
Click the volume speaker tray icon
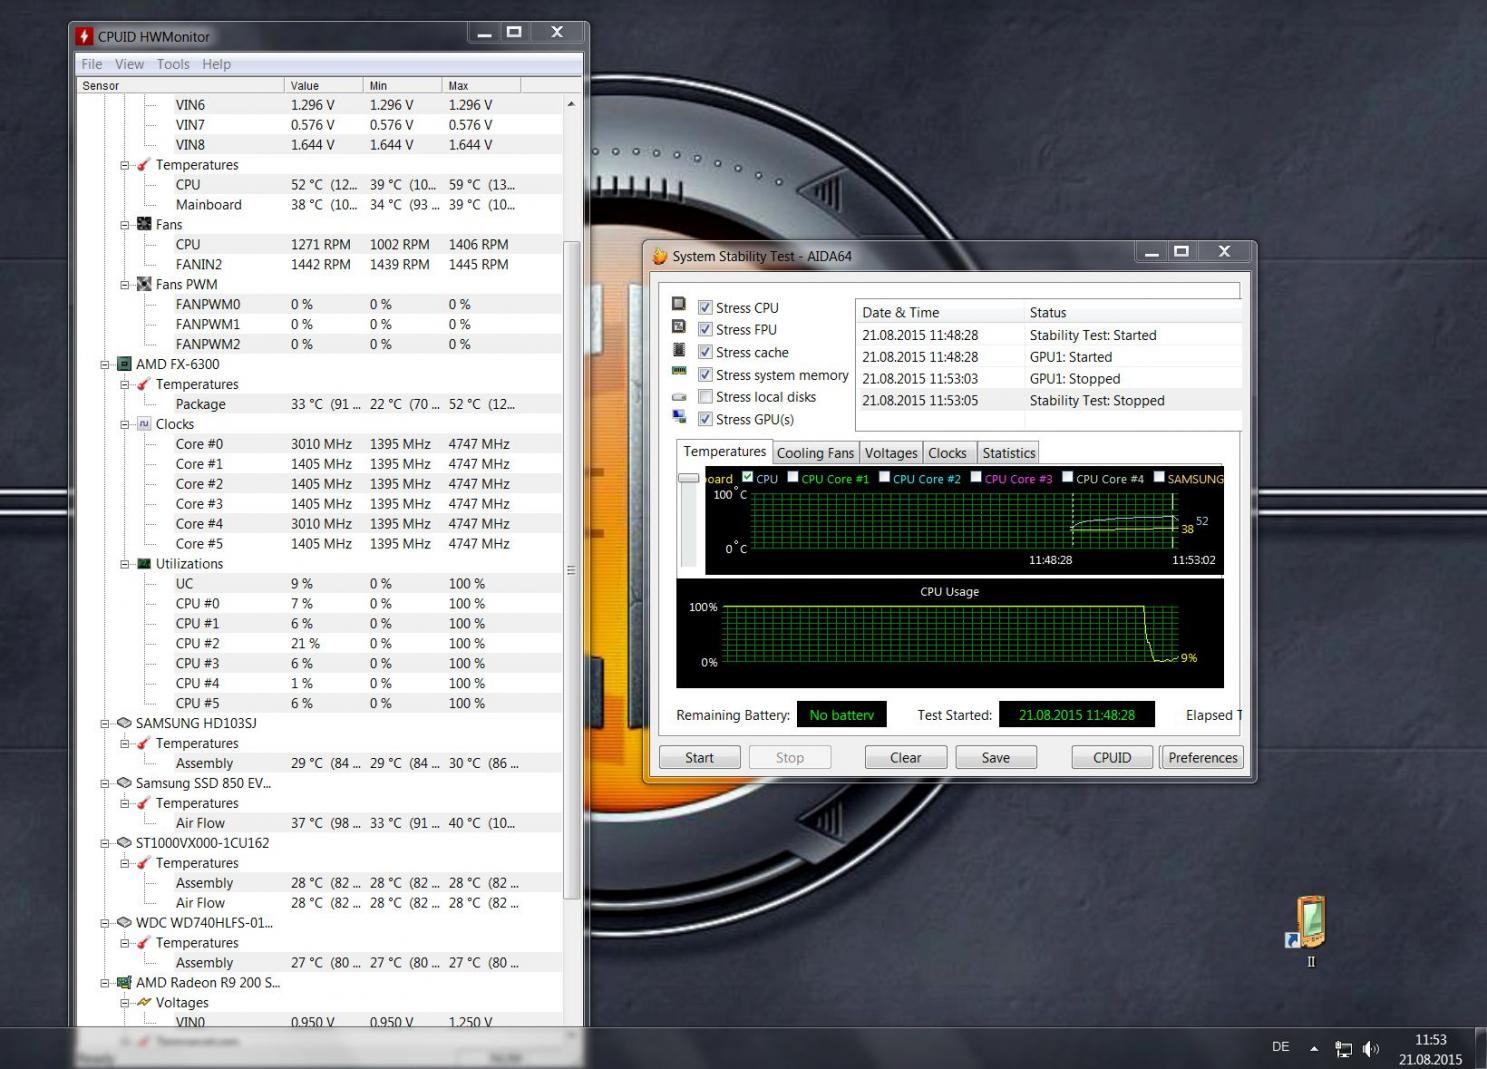(x=1371, y=1049)
